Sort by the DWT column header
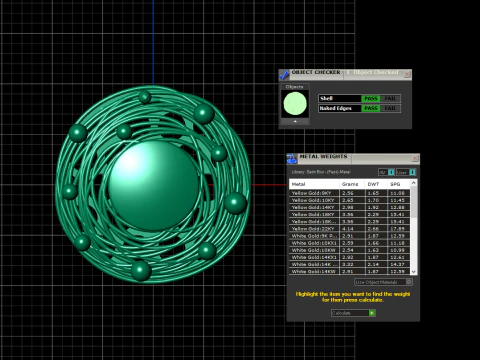 (x=376, y=184)
